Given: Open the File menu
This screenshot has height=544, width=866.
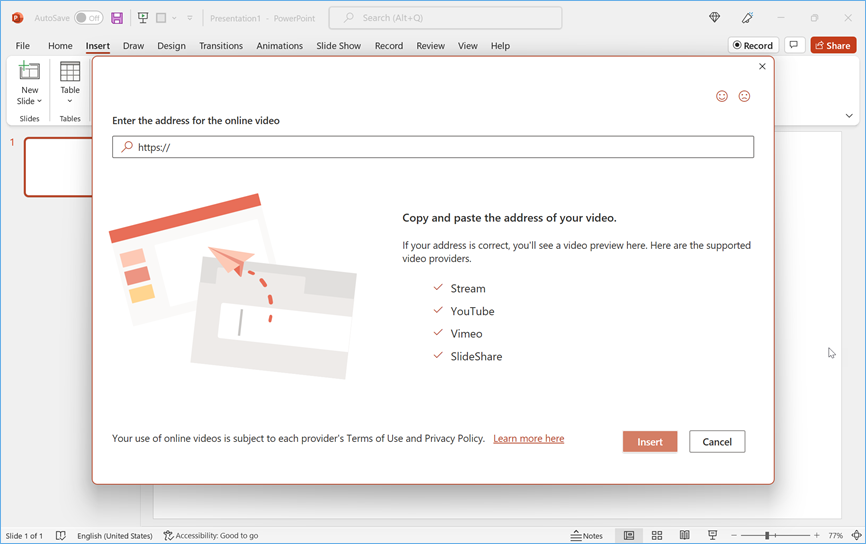Looking at the screenshot, I should click(22, 46).
